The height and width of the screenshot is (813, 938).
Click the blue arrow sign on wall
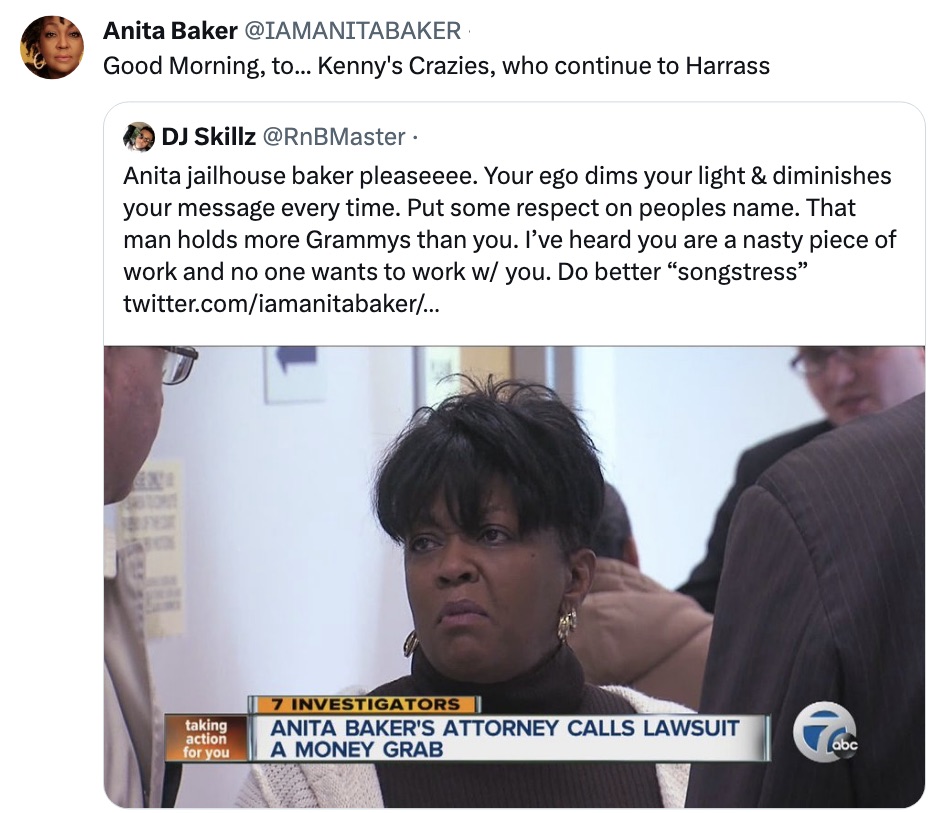(295, 356)
